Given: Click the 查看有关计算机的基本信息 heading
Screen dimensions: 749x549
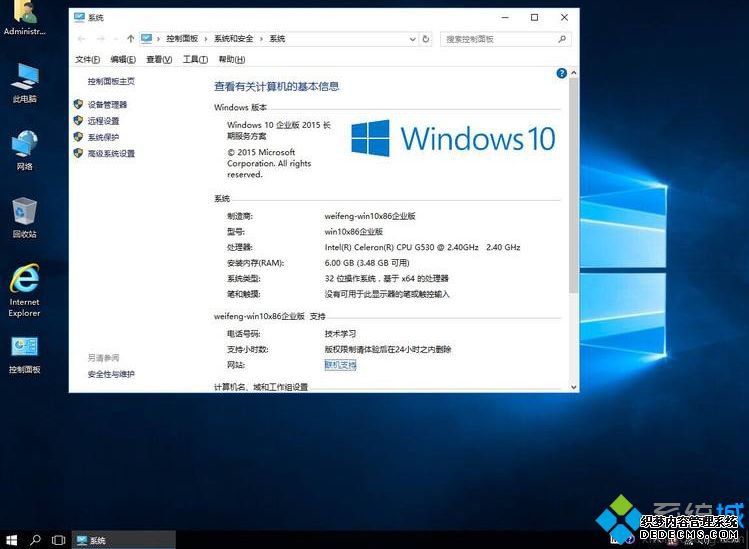Looking at the screenshot, I should (277, 86).
